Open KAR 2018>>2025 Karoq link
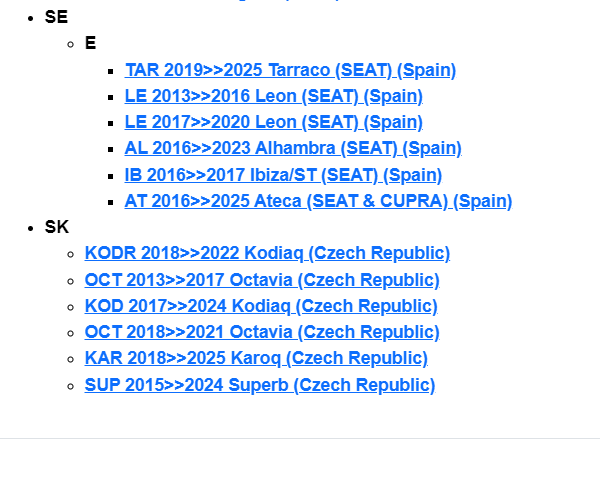The image size is (600, 482). [x=256, y=358]
